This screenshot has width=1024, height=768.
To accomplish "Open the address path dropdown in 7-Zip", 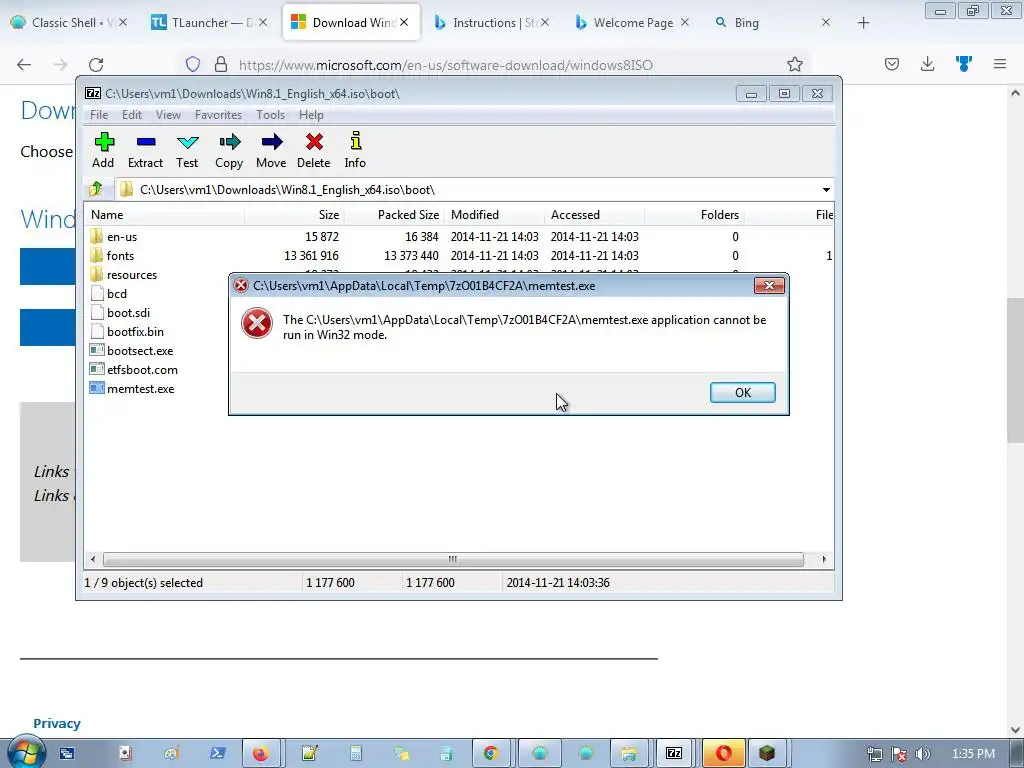I will 826,189.
